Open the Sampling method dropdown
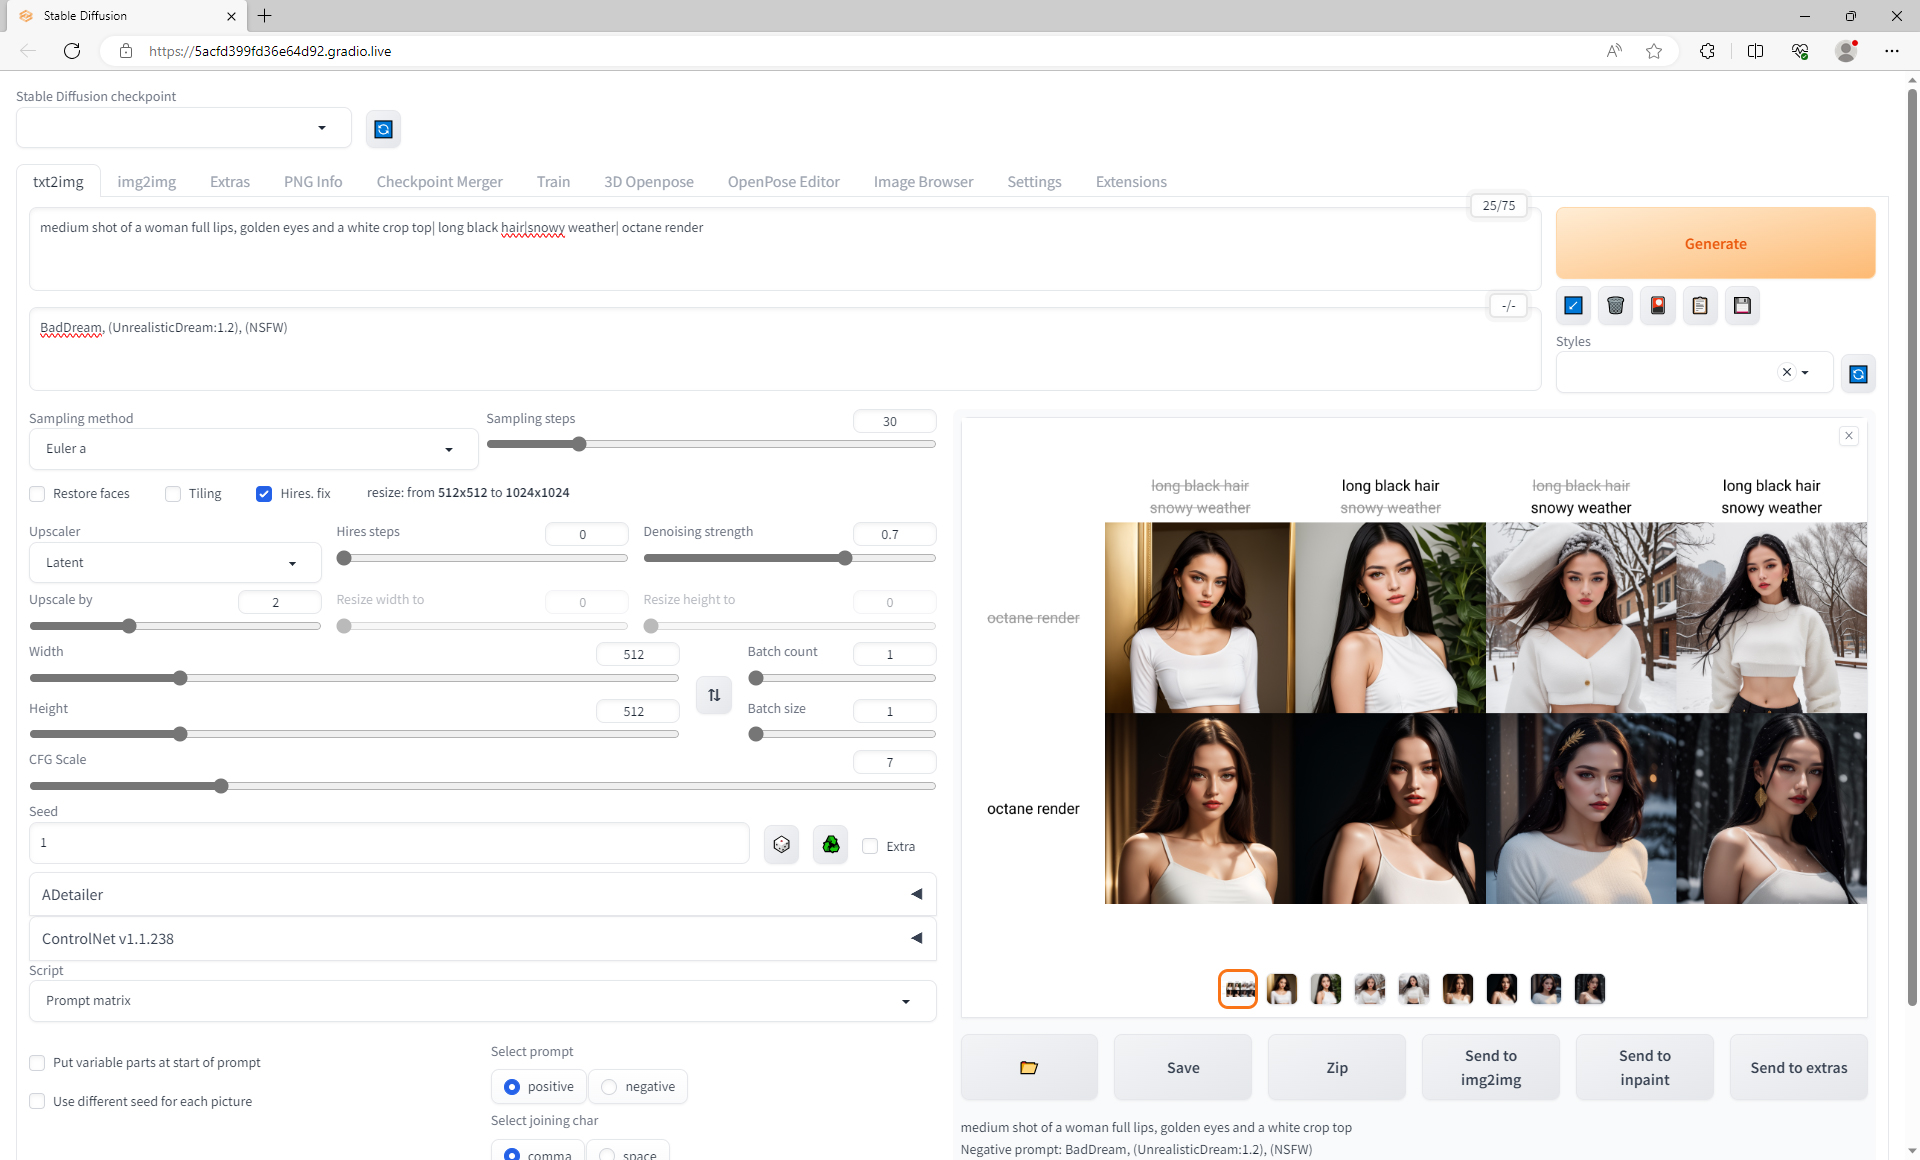Viewport: 1920px width, 1160px height. [252, 449]
